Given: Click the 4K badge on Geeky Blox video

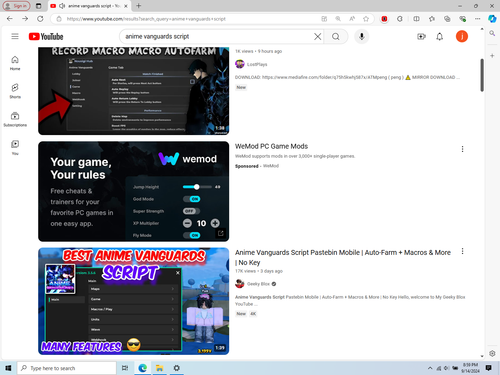Looking at the screenshot, I should click(253, 314).
